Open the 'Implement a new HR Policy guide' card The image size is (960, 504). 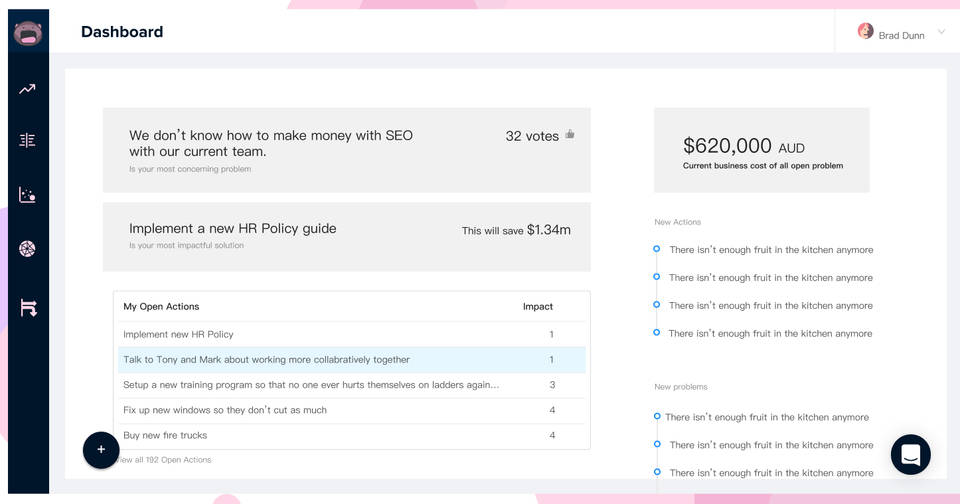pos(346,236)
